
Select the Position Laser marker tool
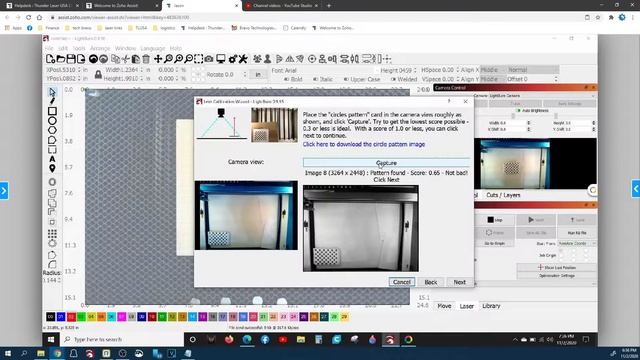[52, 168]
